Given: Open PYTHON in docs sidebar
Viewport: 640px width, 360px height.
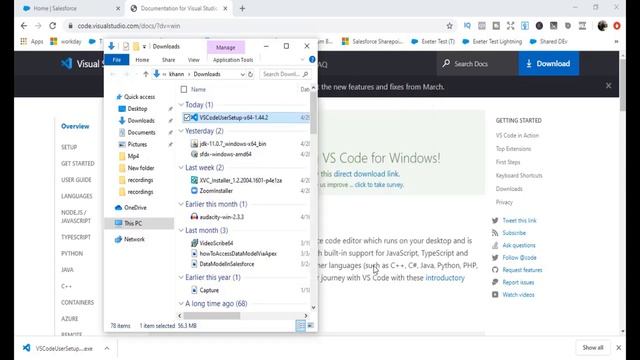Looking at the screenshot, I should coord(72,253).
